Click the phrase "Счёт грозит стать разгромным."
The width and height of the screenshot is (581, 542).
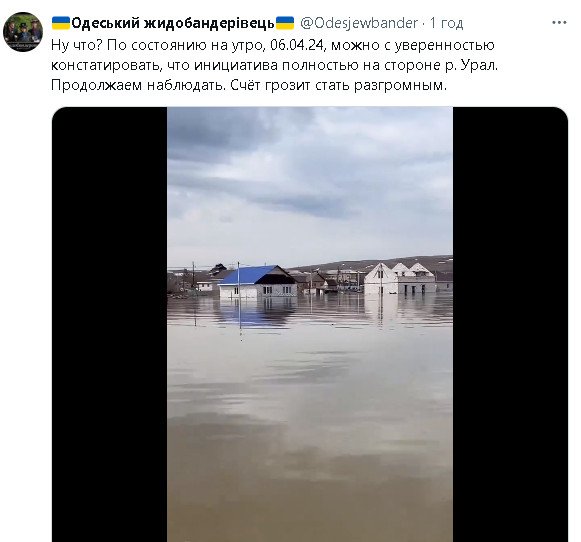tap(339, 85)
